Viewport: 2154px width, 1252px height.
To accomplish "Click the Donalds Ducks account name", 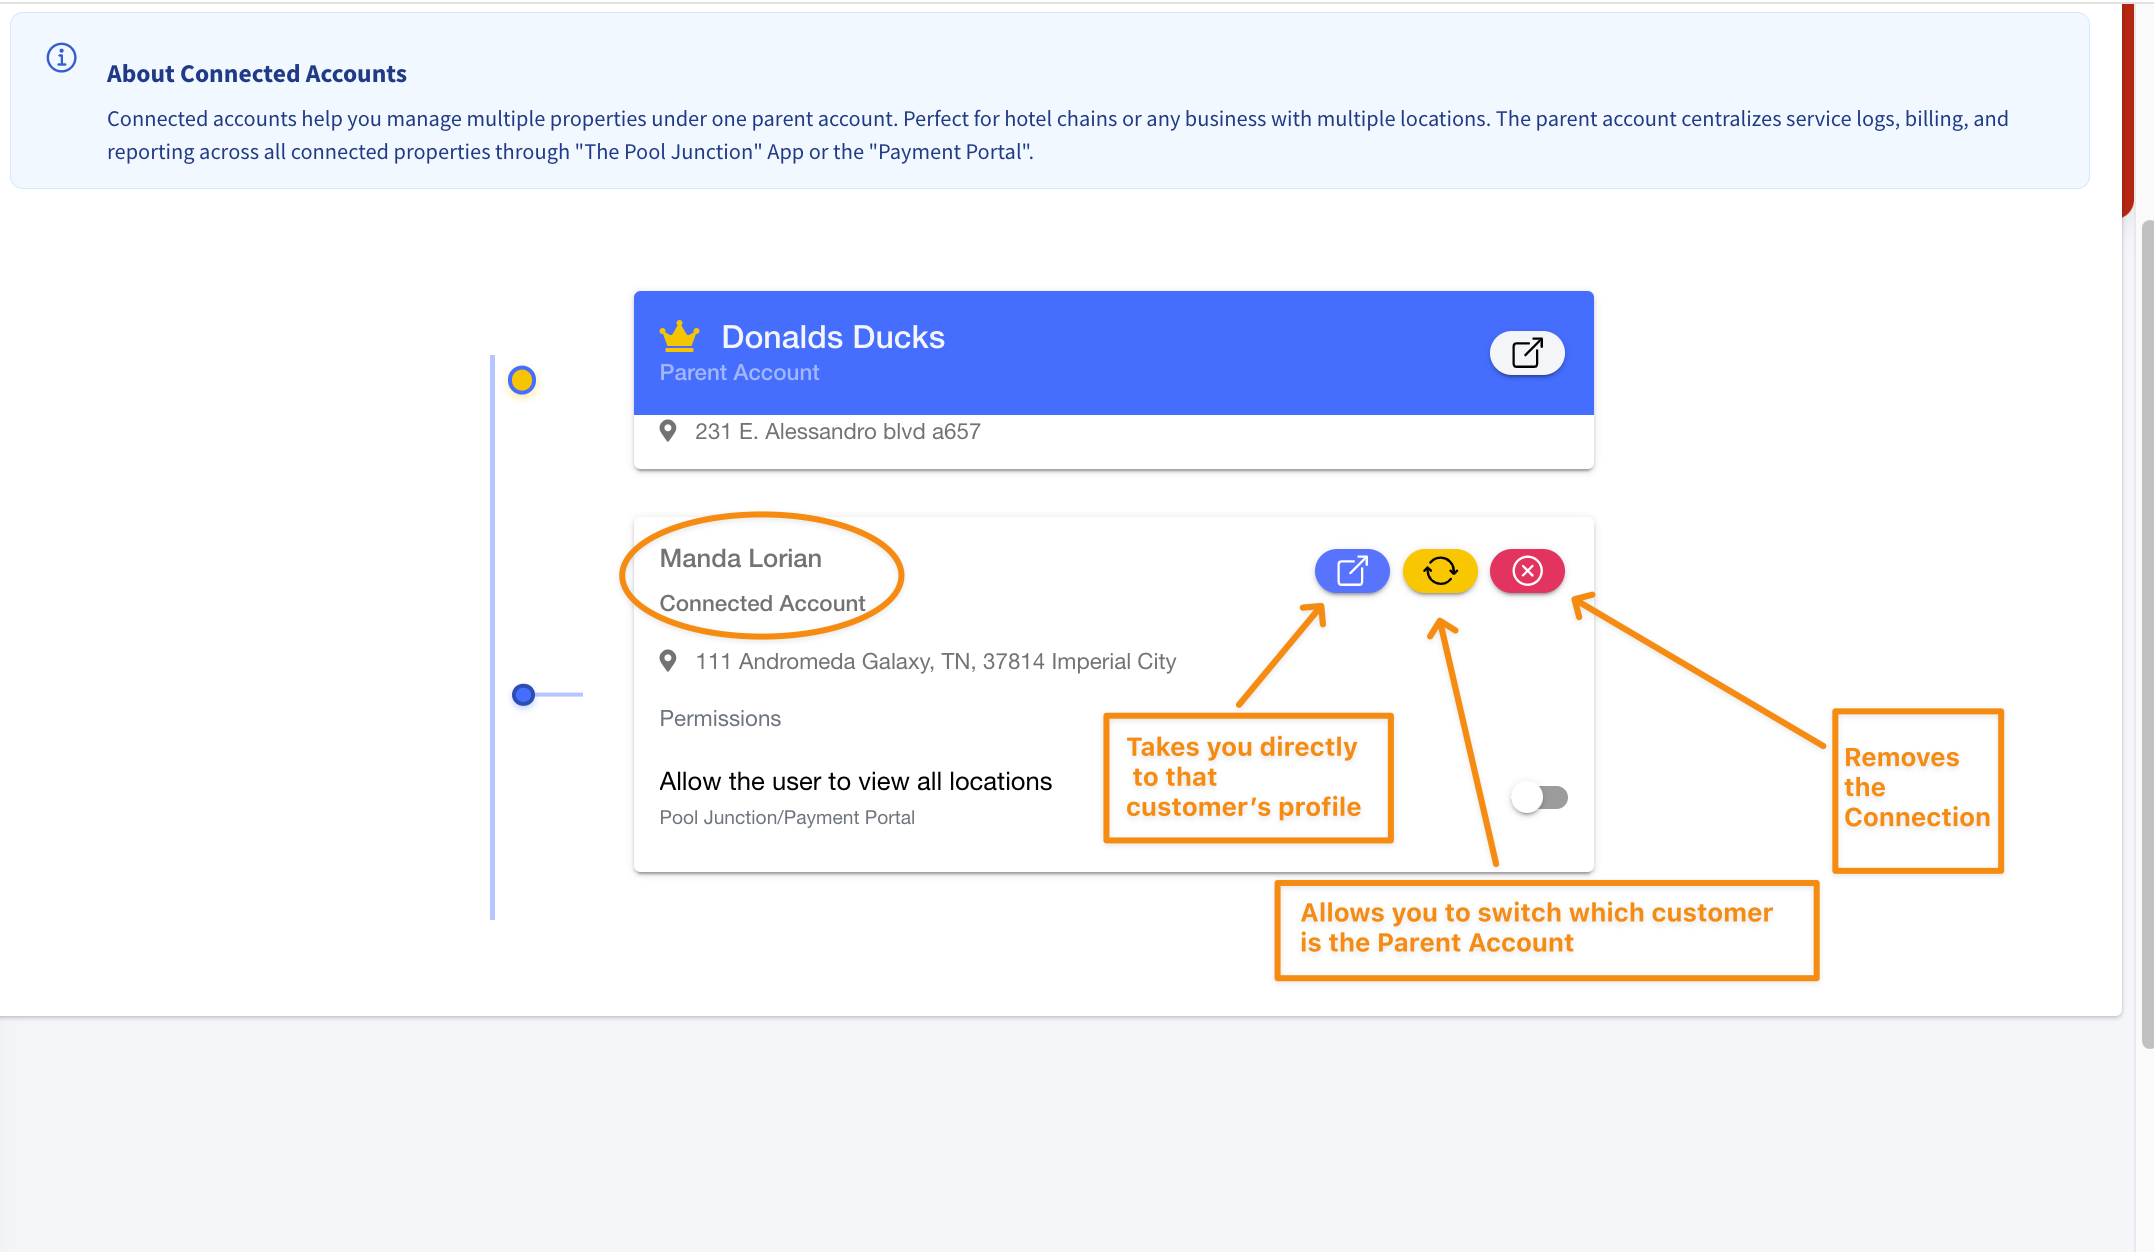I will tap(832, 337).
